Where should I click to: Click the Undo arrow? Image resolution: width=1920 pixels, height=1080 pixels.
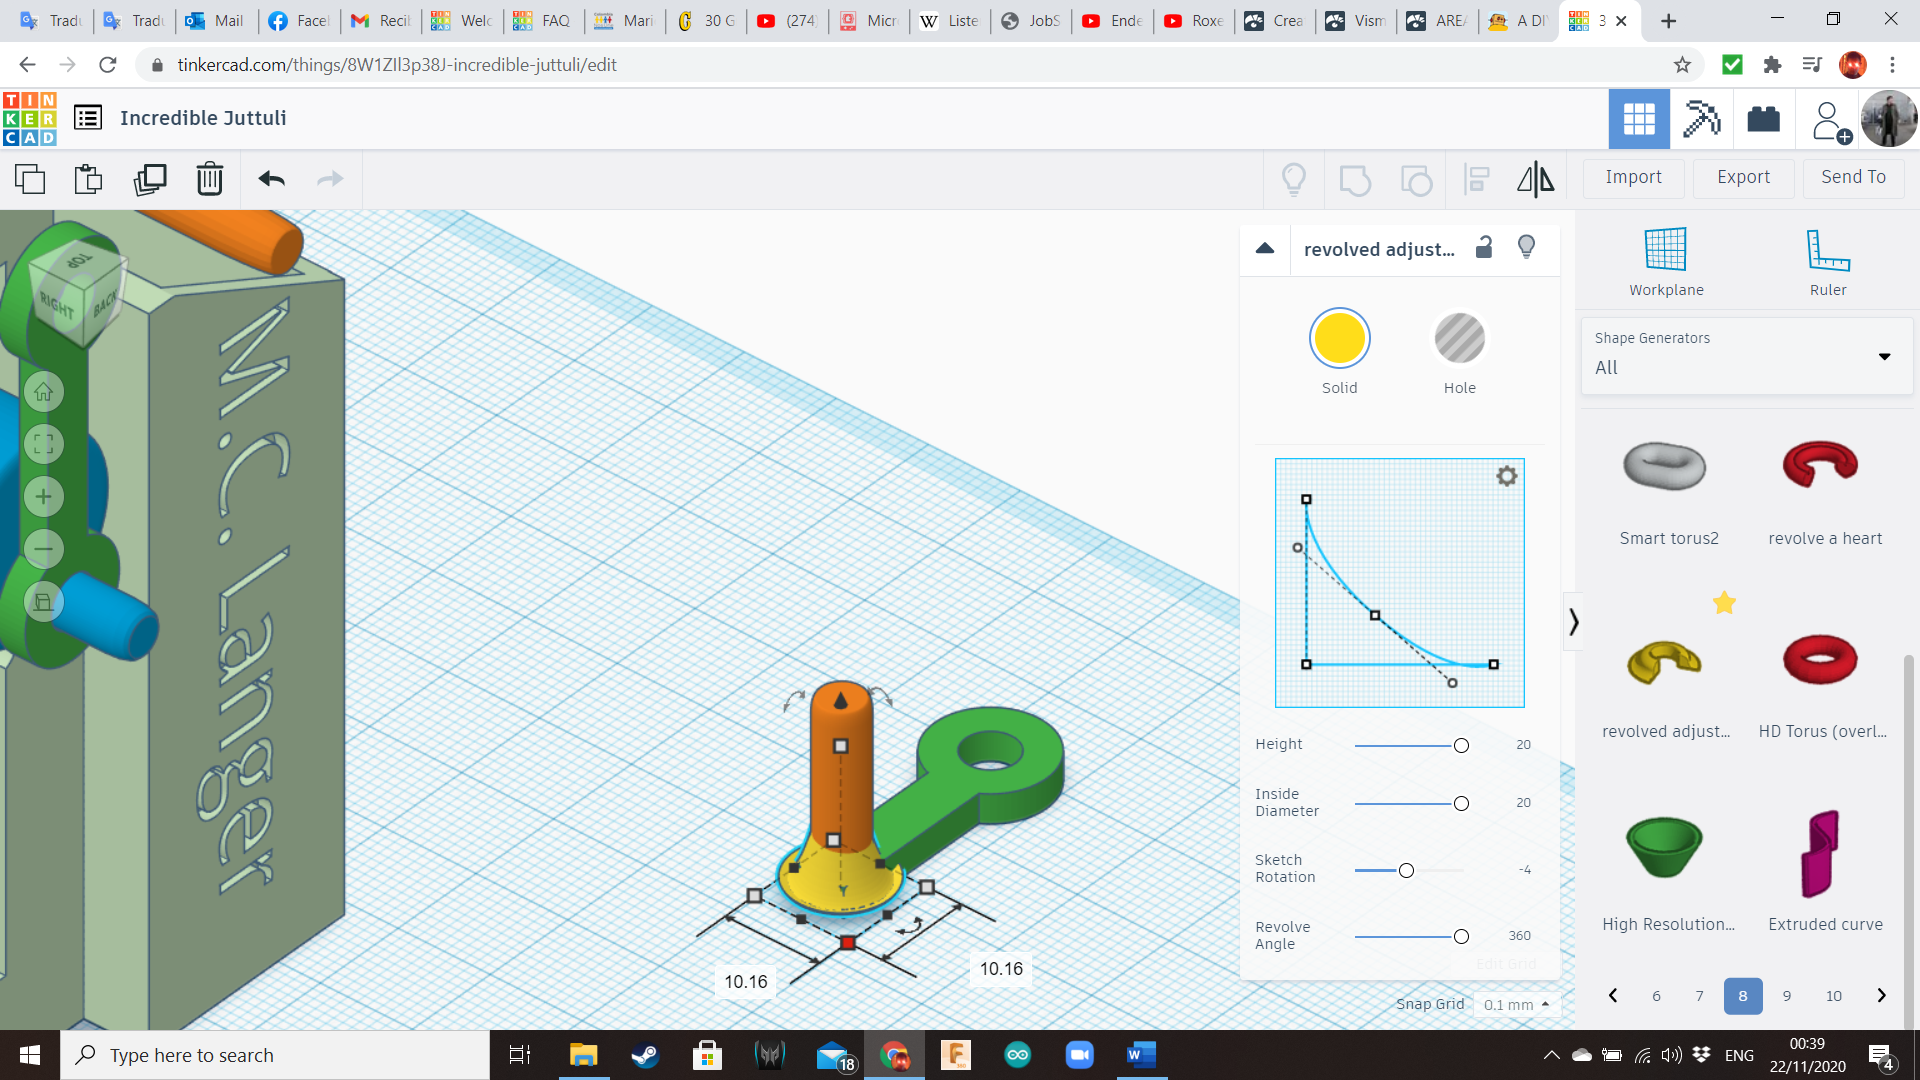(271, 179)
